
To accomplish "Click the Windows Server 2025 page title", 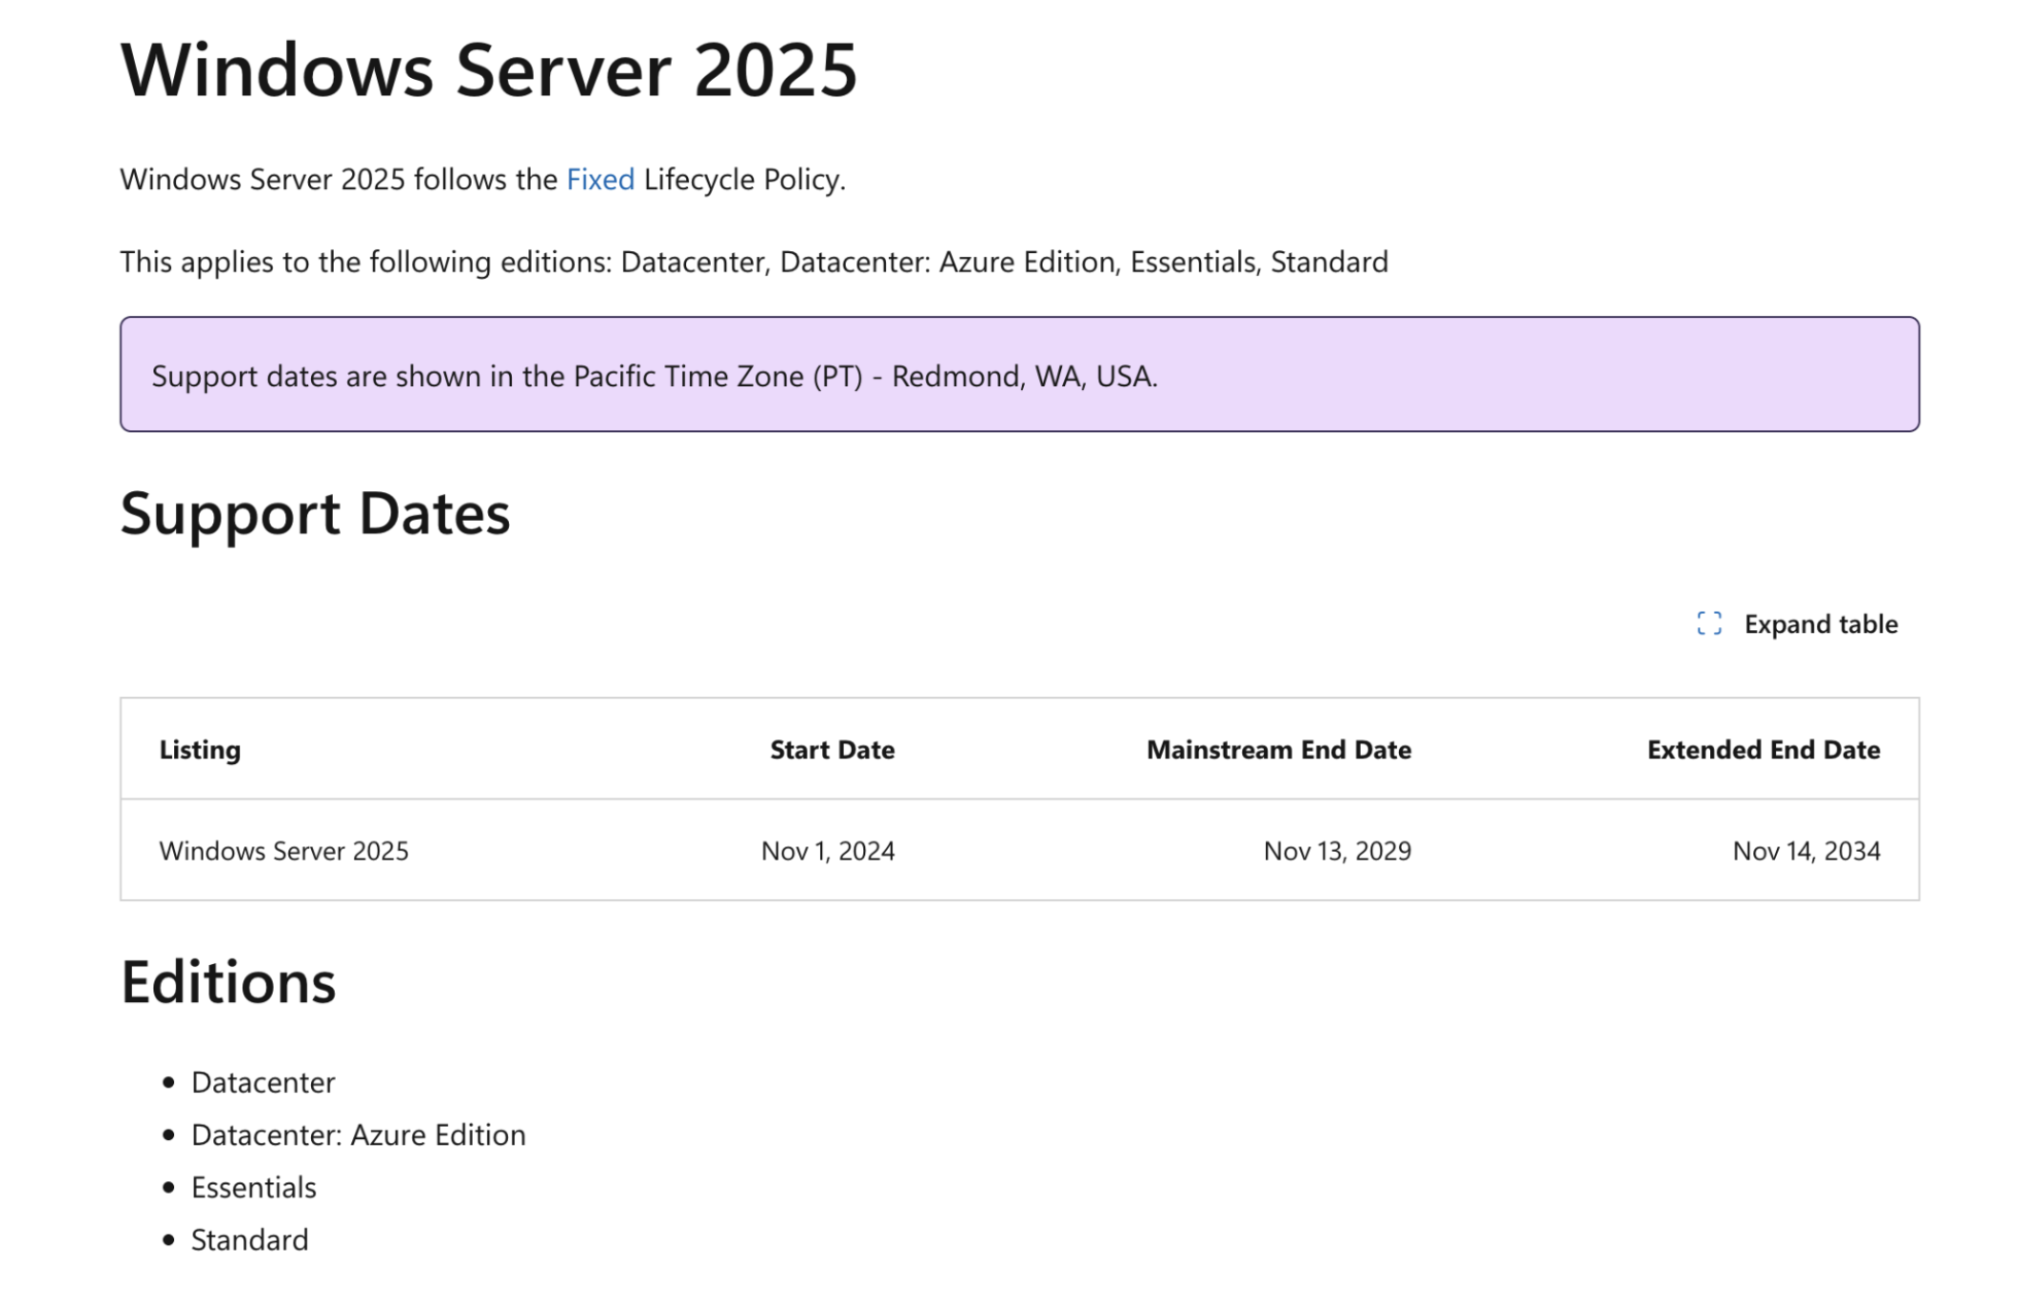I will point(489,70).
